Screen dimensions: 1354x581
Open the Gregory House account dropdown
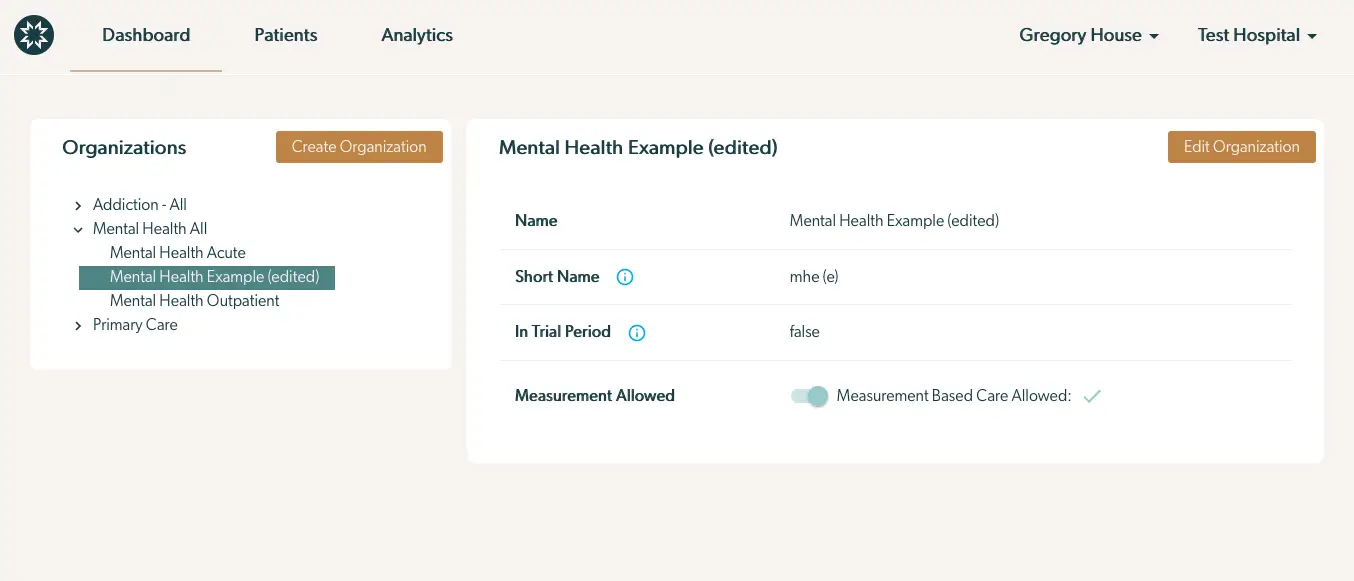(x=1088, y=35)
